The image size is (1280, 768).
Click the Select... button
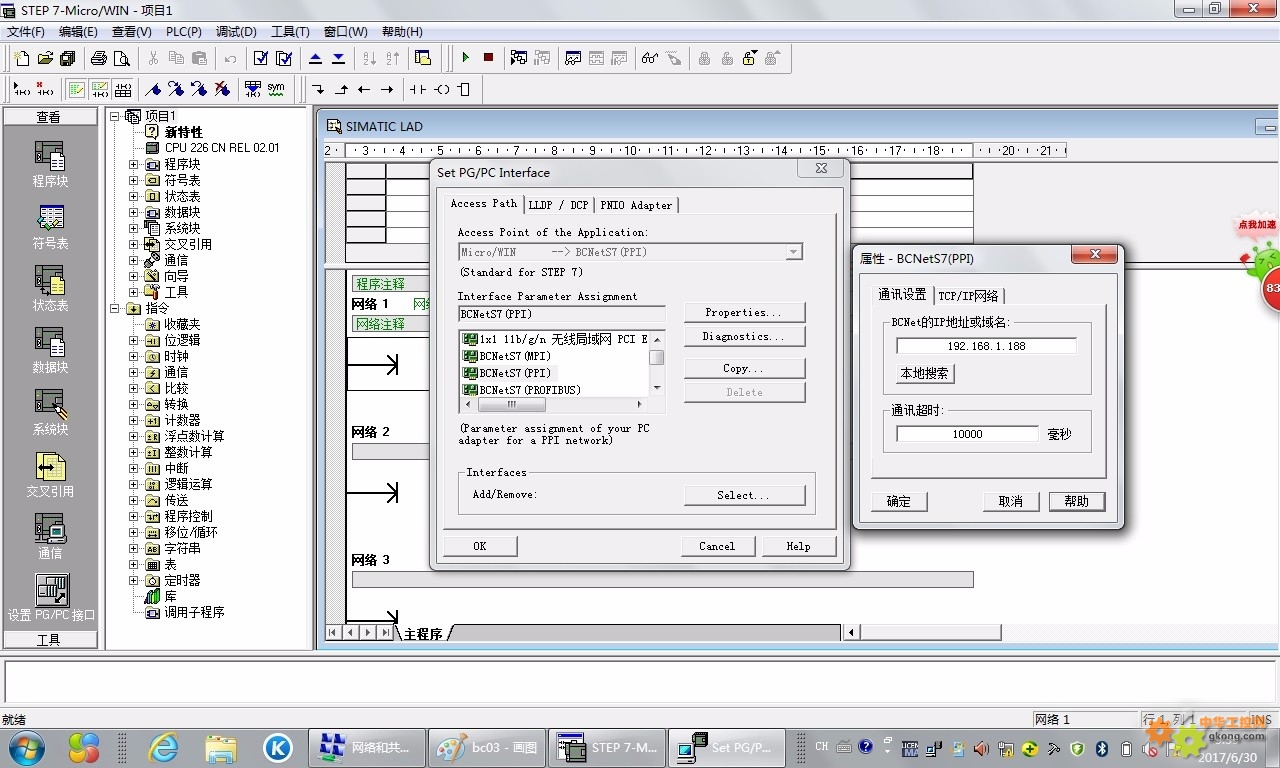tap(744, 495)
